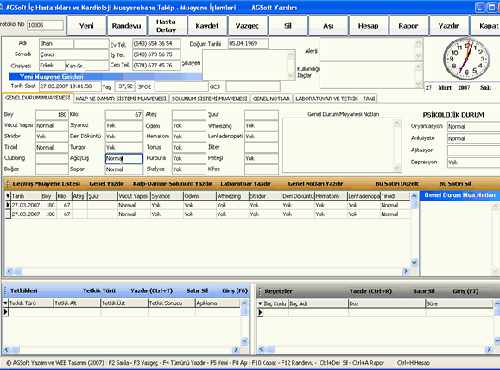Click the Alerji box scroll-up arrow
This screenshot has width=500, height=370.
[418, 42]
